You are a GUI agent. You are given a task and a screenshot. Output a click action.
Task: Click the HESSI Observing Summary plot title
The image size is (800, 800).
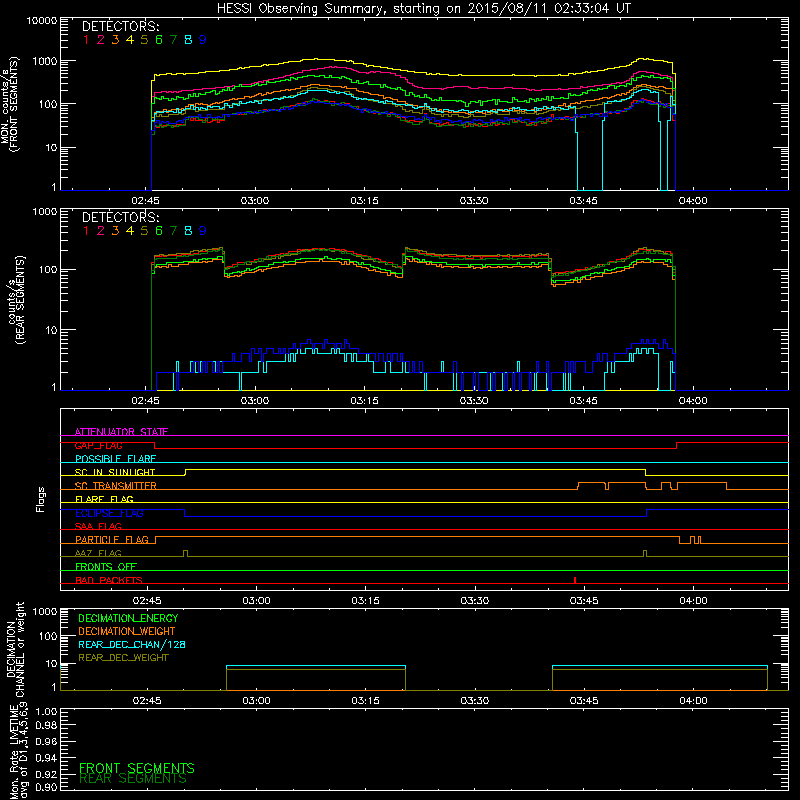point(423,9)
